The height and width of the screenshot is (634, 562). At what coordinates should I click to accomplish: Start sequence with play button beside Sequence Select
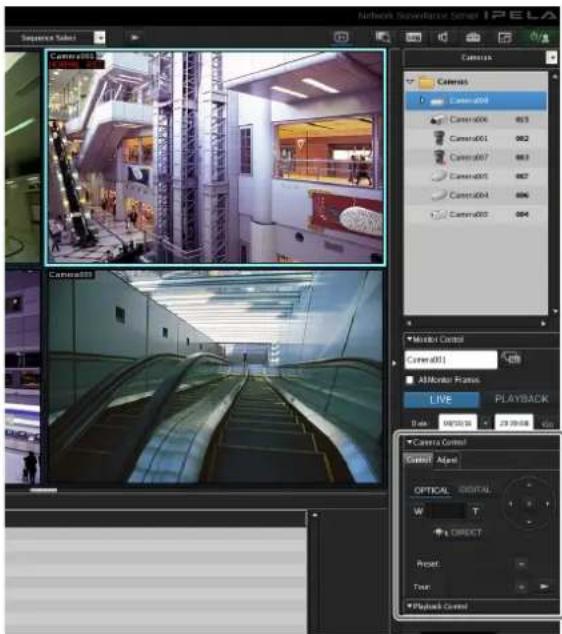click(135, 38)
